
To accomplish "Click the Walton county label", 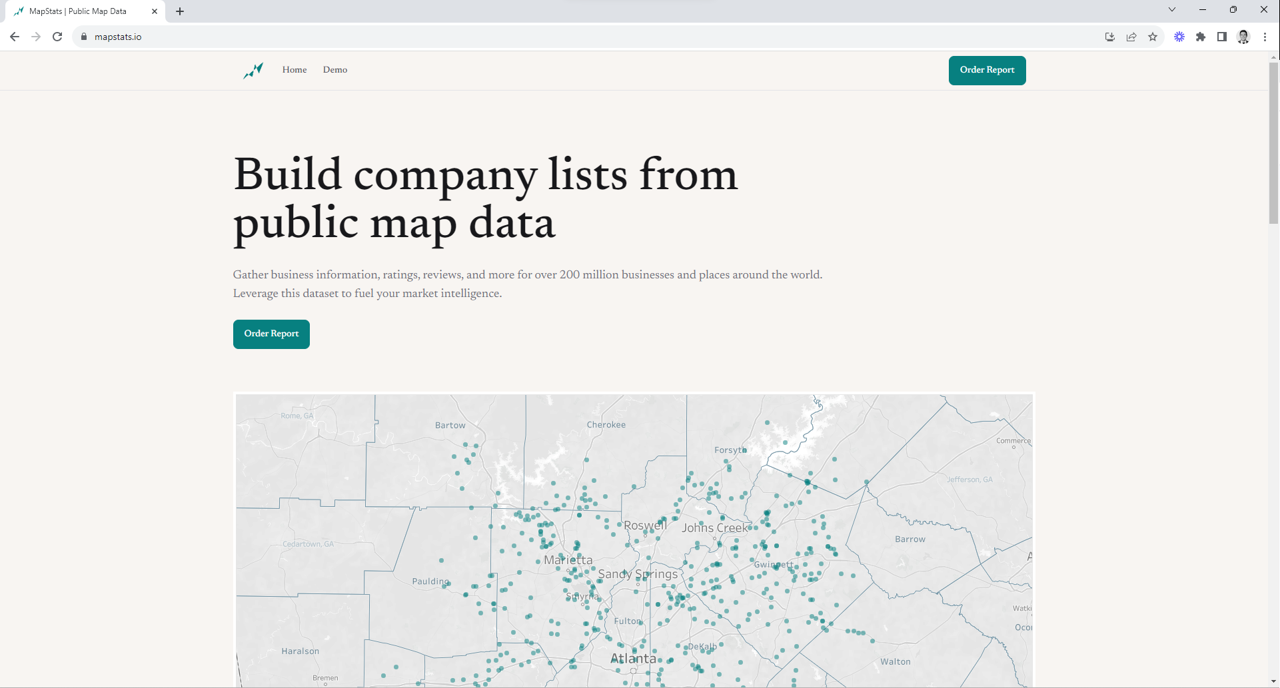I will (895, 661).
